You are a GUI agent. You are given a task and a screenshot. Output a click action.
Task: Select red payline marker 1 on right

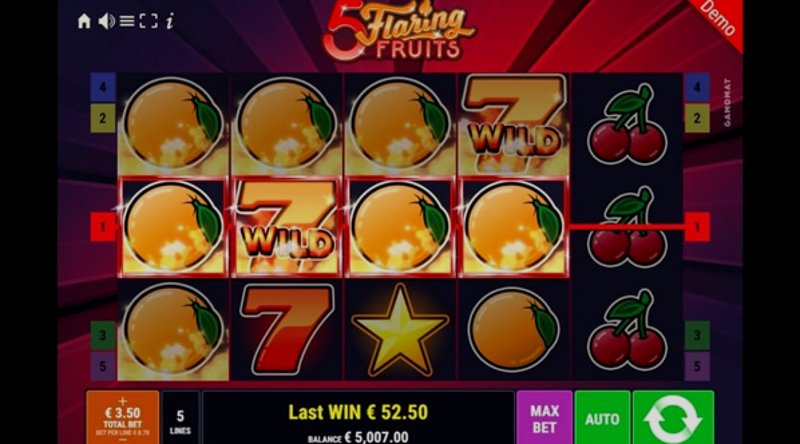tap(697, 227)
